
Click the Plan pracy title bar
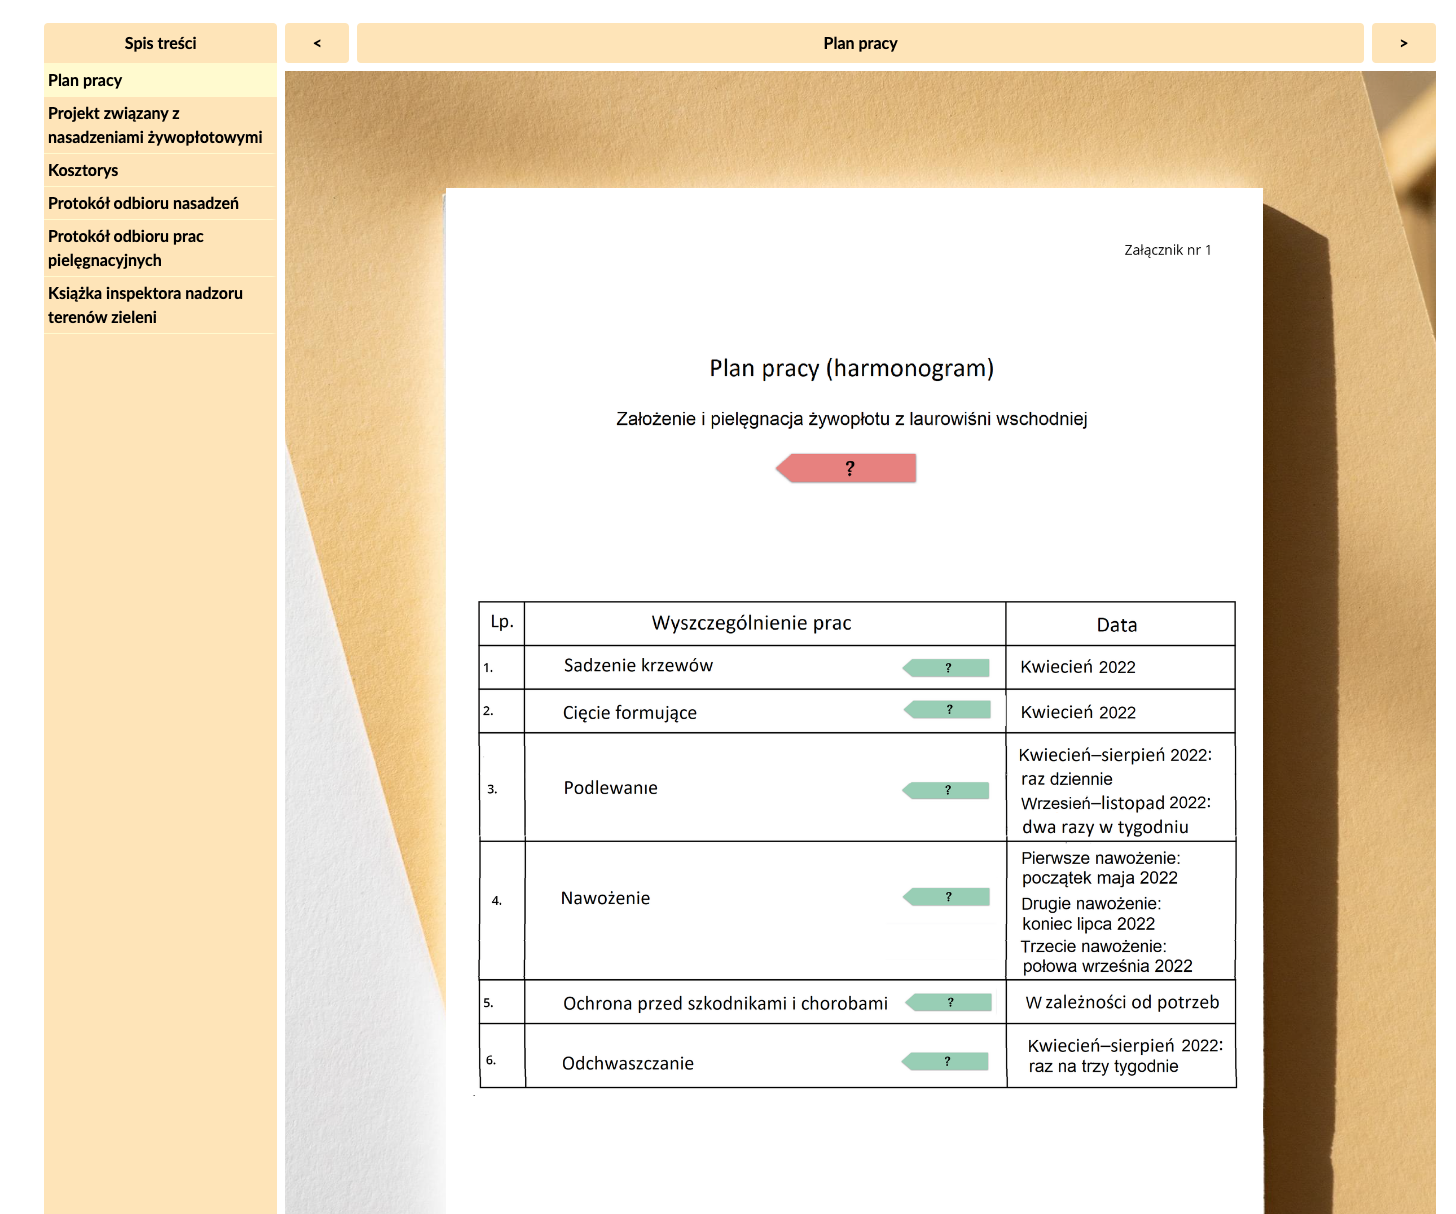click(860, 43)
